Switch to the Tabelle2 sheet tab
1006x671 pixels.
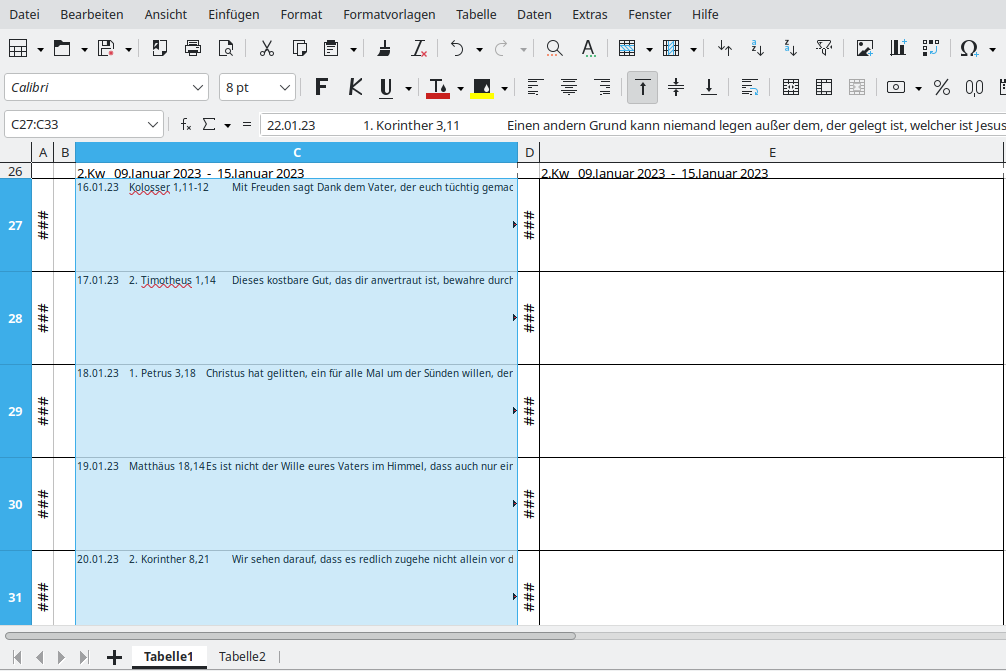[242, 657]
